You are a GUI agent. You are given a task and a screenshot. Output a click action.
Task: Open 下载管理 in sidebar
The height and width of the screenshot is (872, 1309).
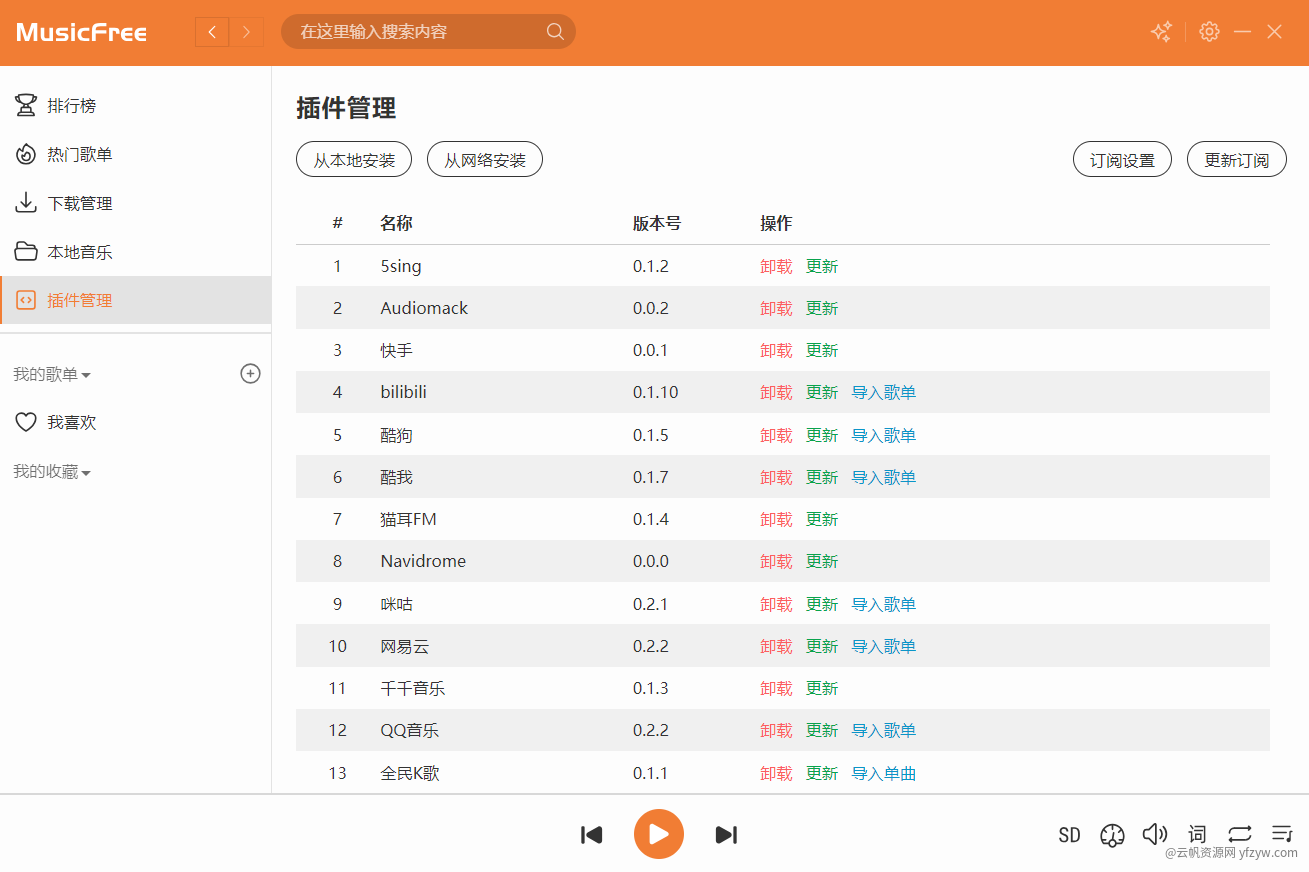pos(135,203)
